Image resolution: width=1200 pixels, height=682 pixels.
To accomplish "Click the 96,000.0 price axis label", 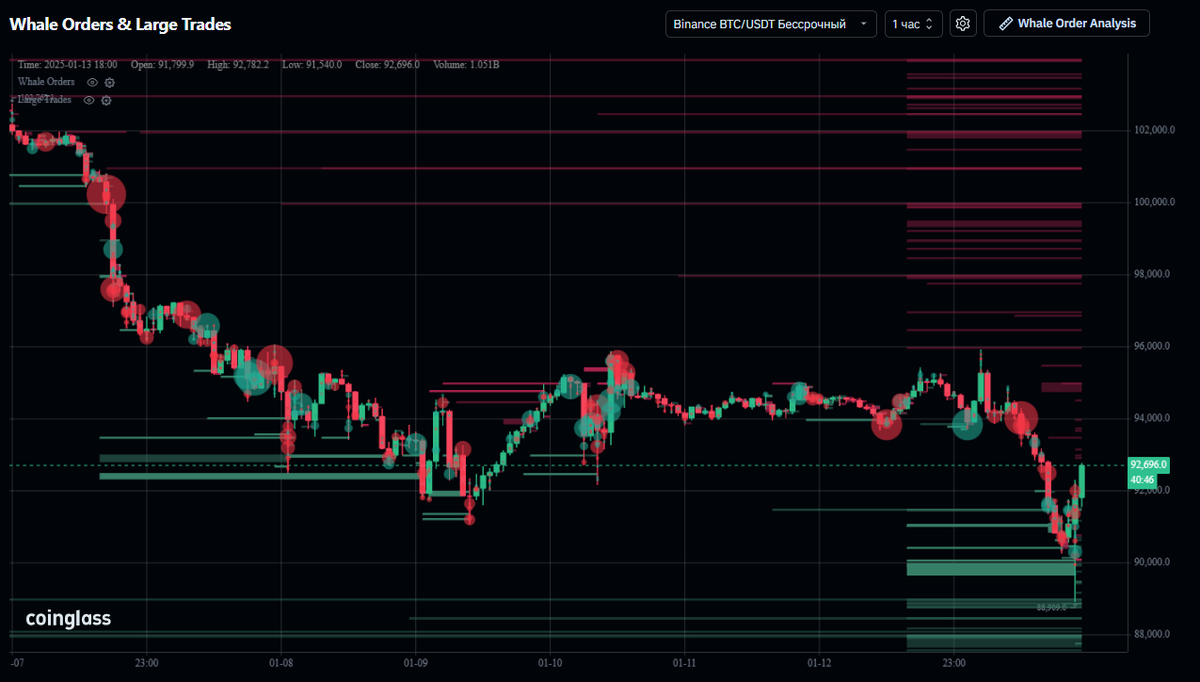I will [x=1152, y=346].
